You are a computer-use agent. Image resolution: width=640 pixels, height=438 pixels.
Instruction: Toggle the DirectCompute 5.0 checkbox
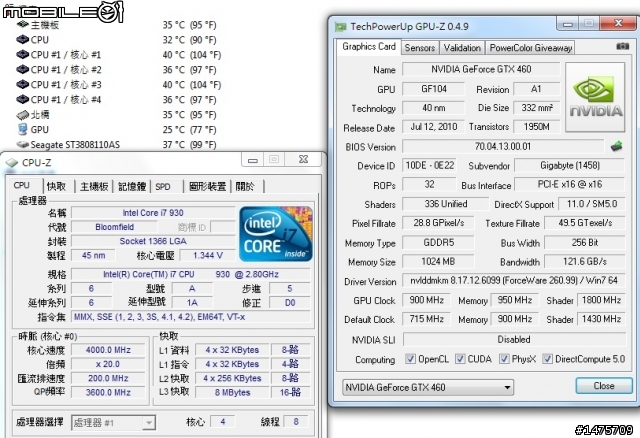point(547,359)
